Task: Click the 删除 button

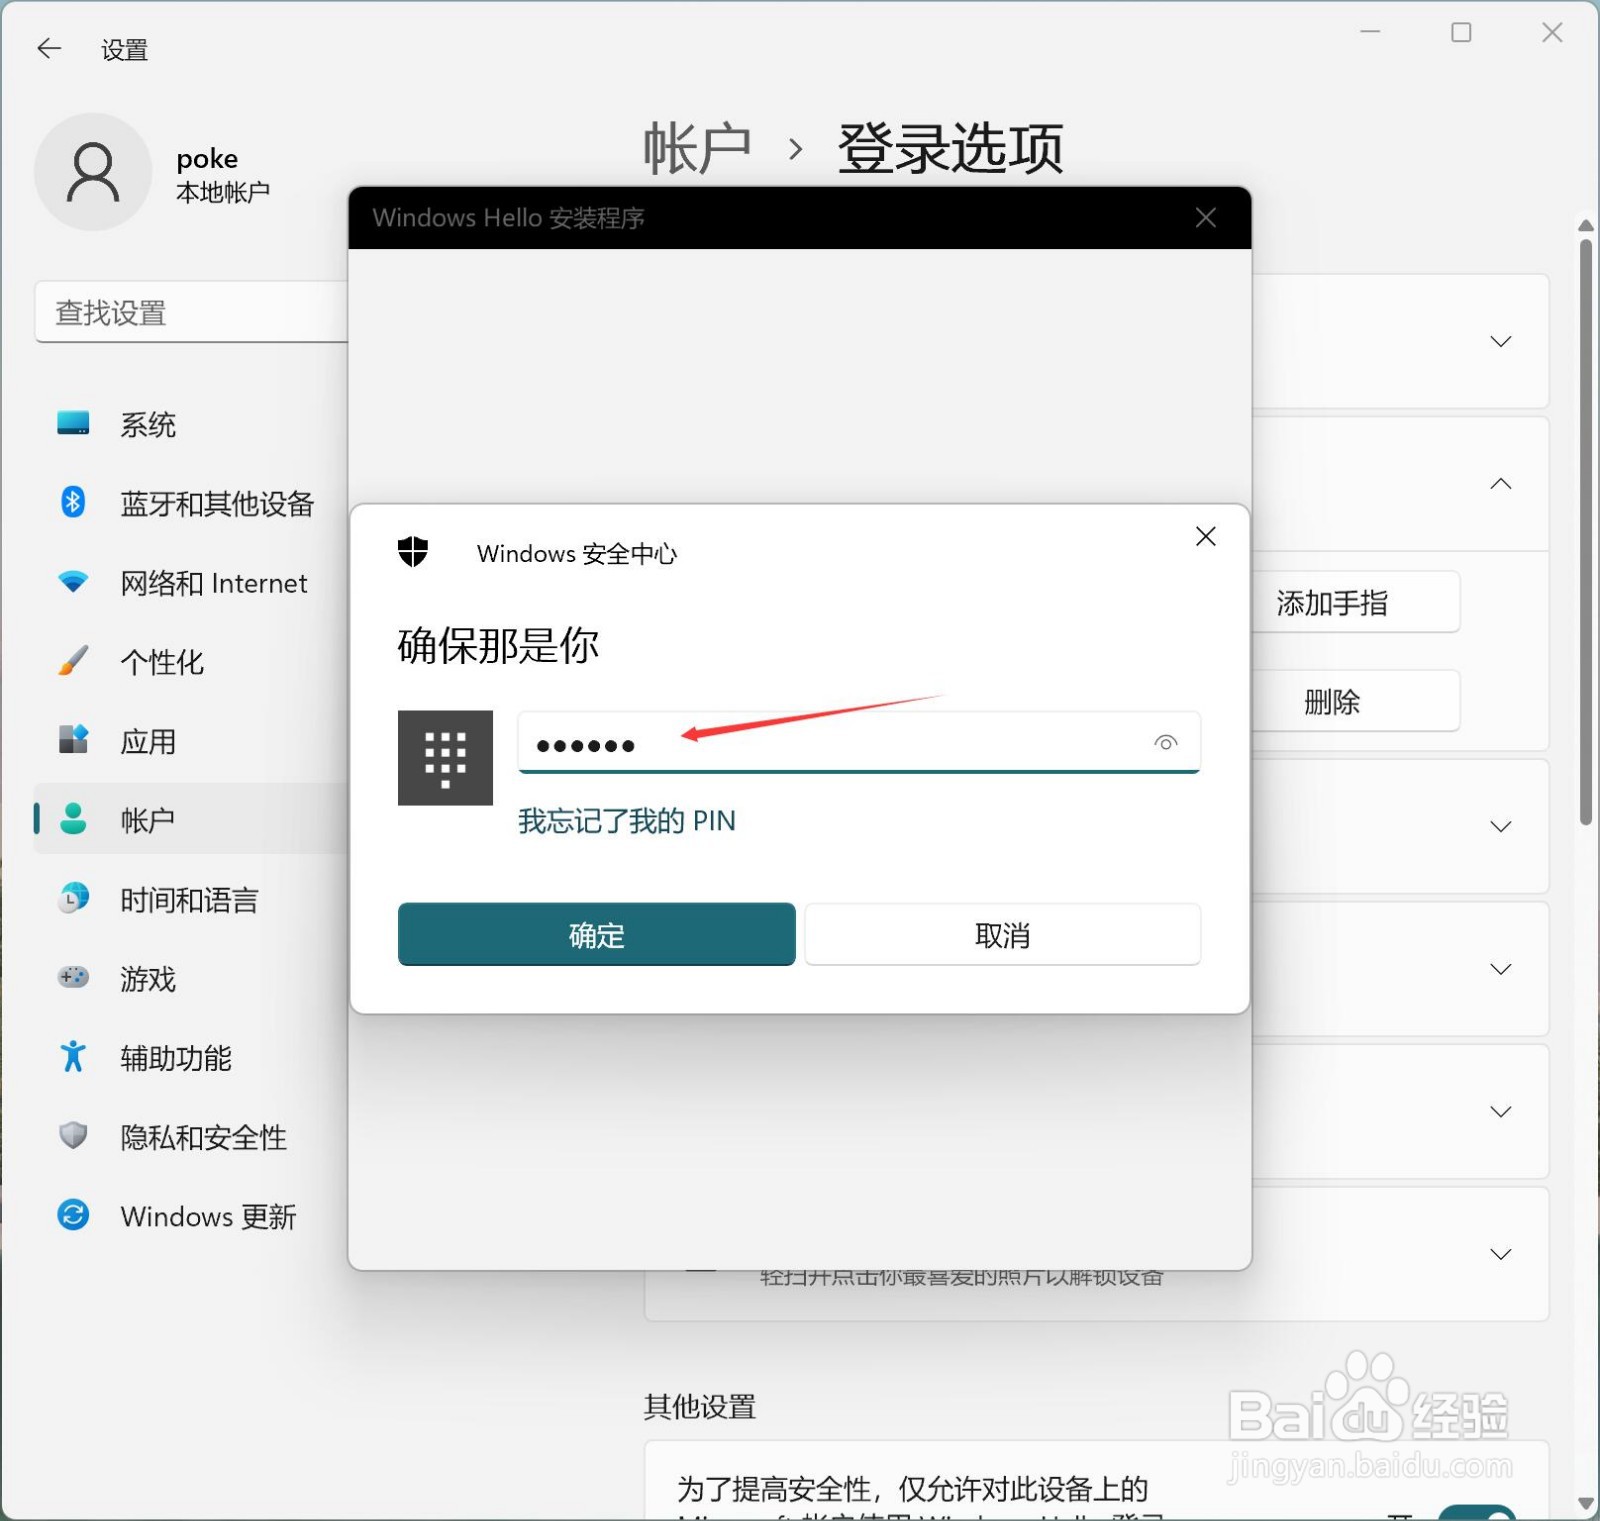Action: pos(1355,701)
